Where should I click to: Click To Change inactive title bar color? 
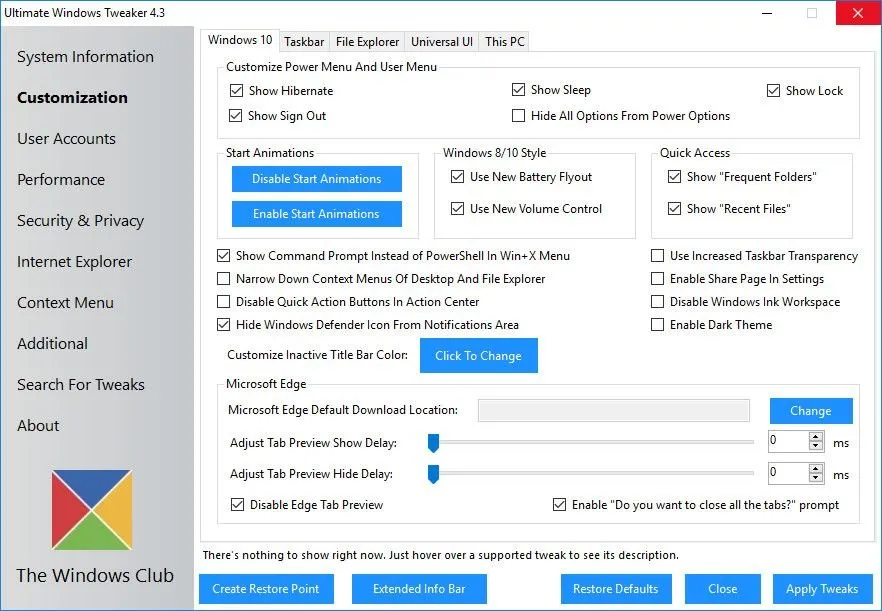[x=478, y=356]
